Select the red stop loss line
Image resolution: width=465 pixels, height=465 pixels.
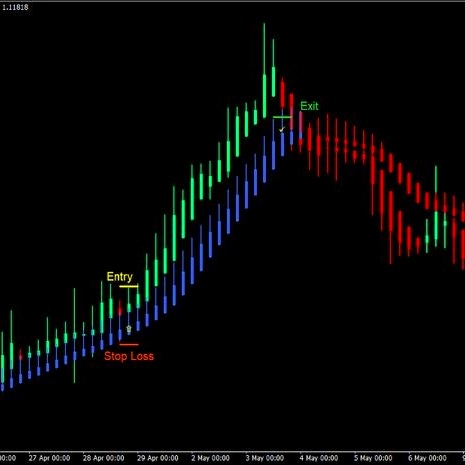(129, 345)
